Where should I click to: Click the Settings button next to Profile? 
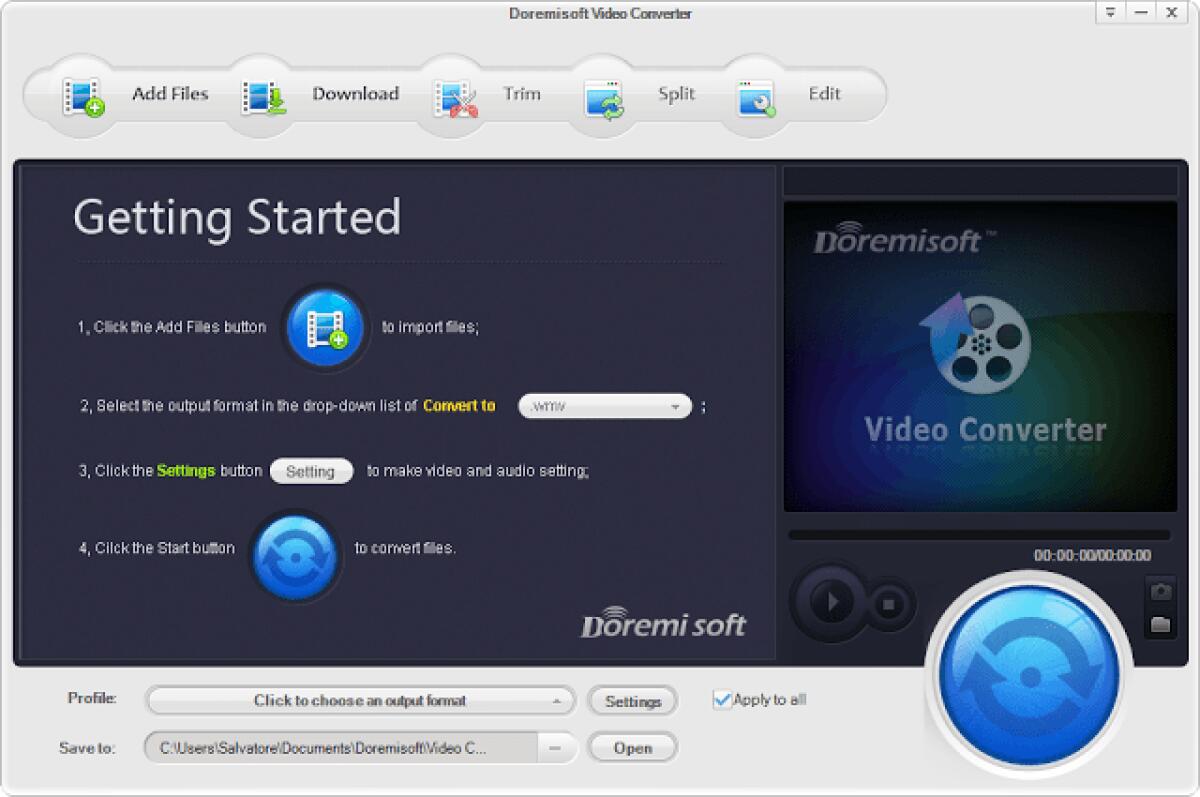pyautogui.click(x=632, y=701)
